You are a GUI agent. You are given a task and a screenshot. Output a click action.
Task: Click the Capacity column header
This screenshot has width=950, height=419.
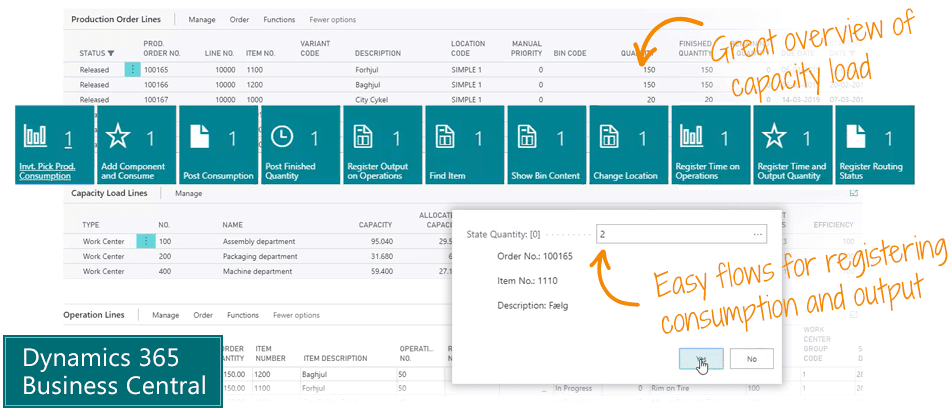(376, 225)
